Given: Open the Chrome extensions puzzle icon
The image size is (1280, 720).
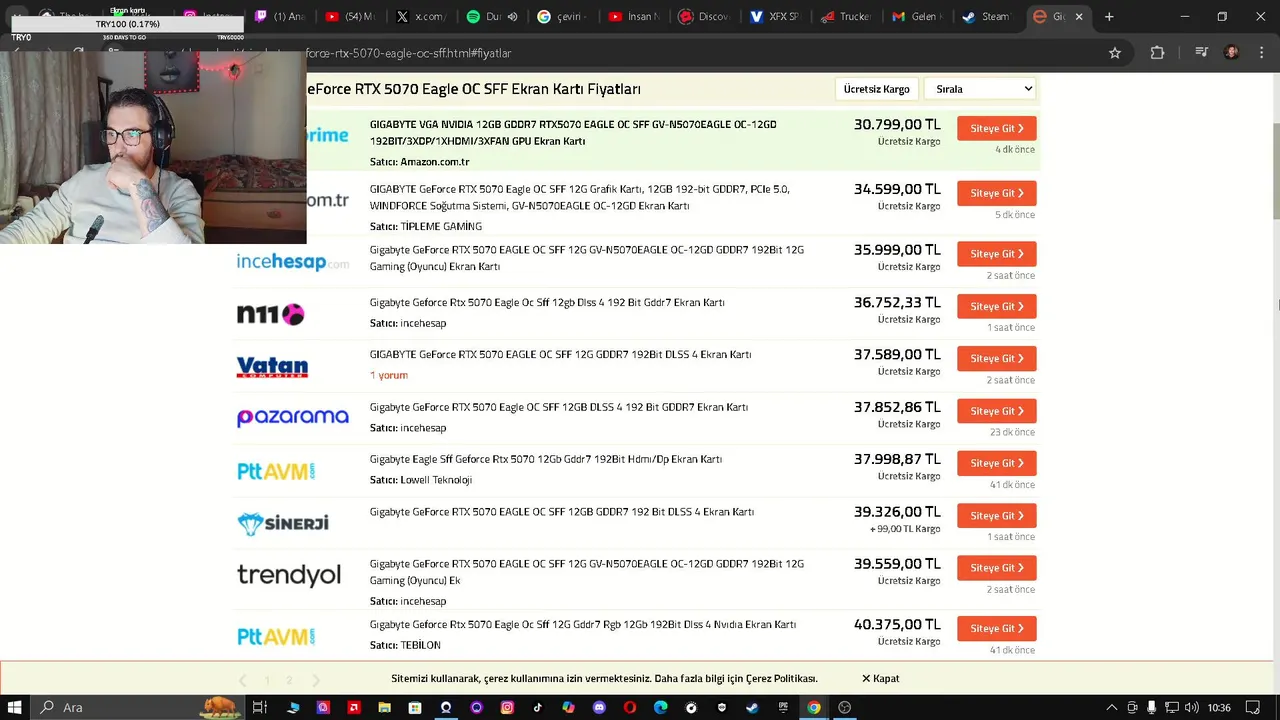Looking at the screenshot, I should tap(1157, 53).
